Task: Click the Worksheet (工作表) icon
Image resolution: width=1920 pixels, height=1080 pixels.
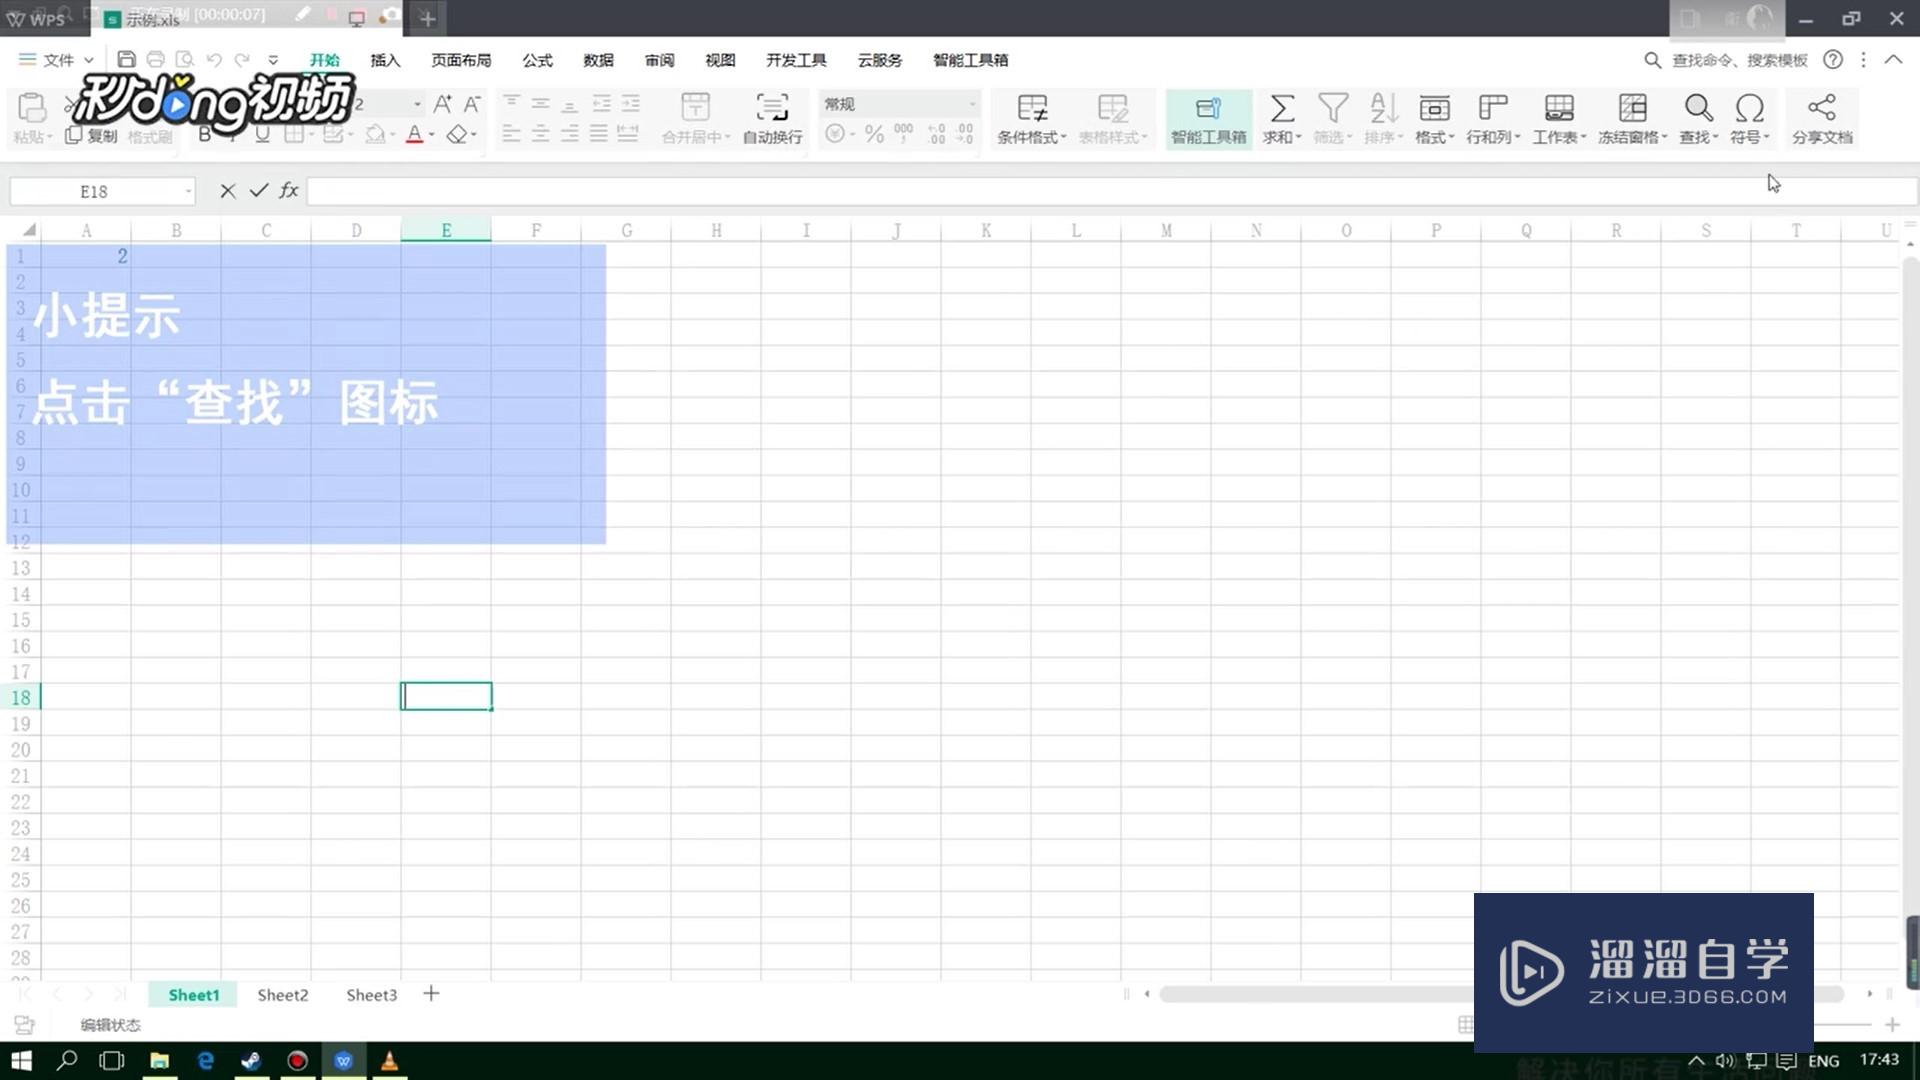Action: click(x=1558, y=108)
